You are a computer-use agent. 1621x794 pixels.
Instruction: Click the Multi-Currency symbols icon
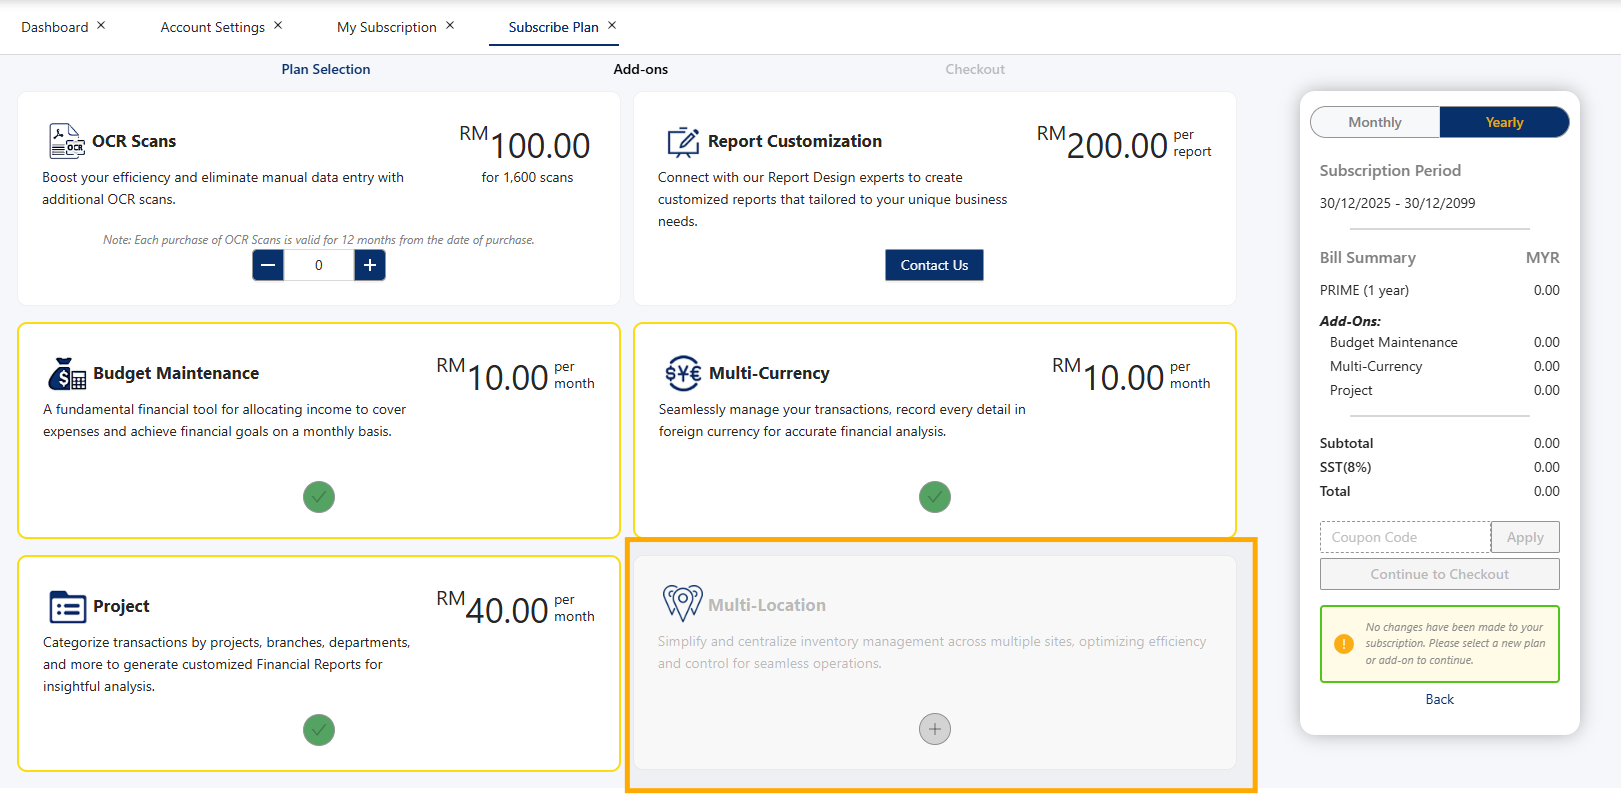click(x=683, y=373)
